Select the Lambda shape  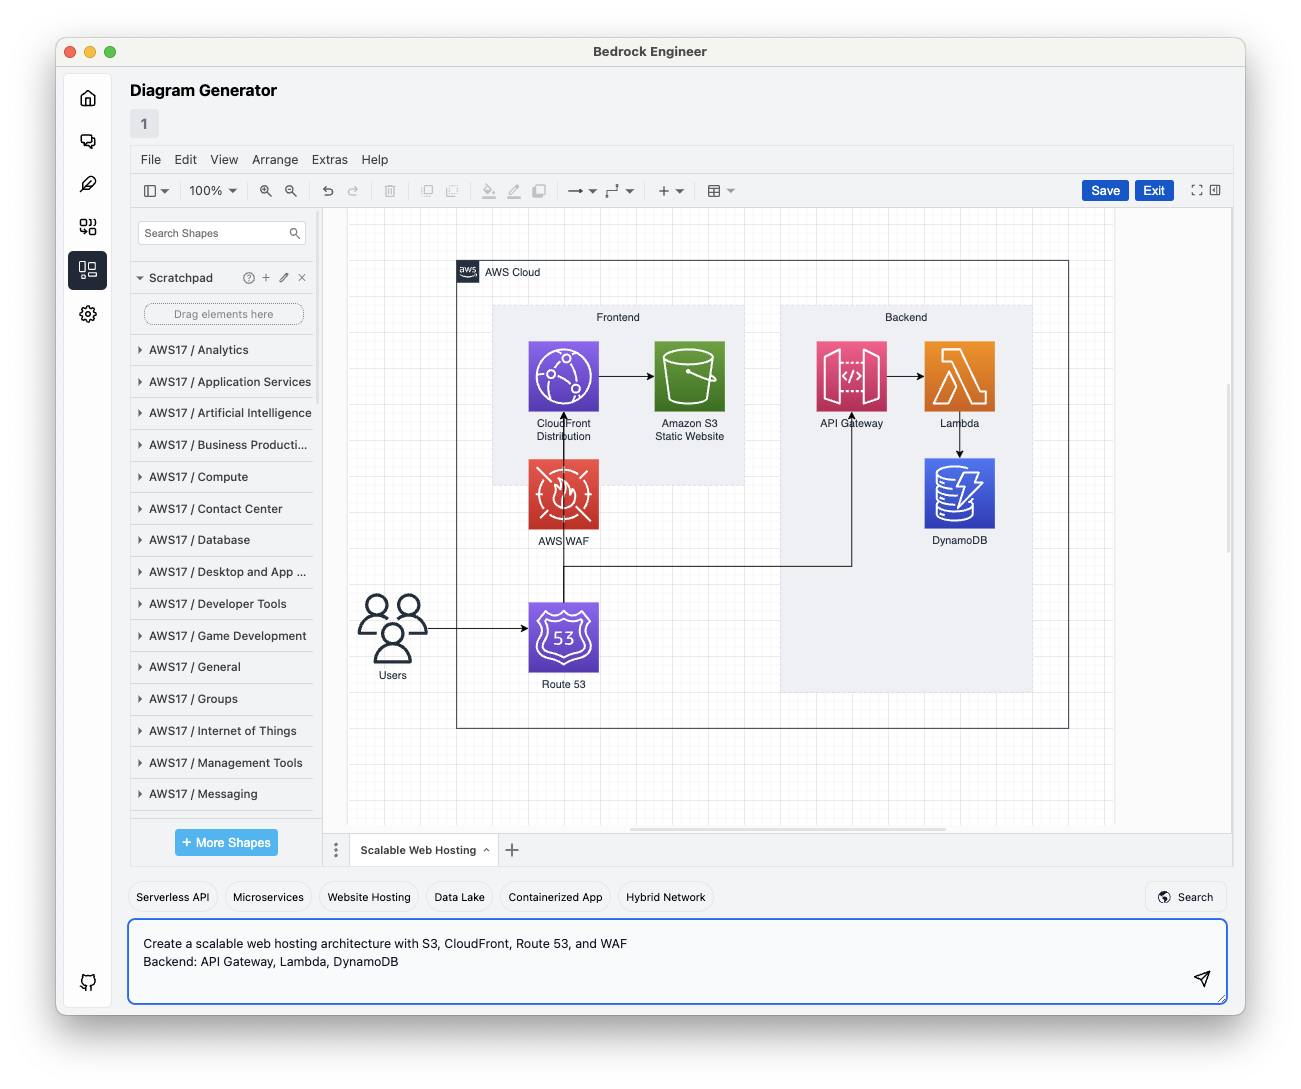[x=960, y=376]
